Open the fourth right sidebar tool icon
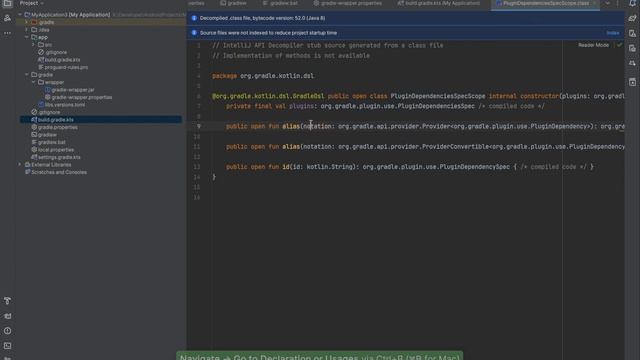Viewport: 640px width, 360px height. [x=632, y=63]
